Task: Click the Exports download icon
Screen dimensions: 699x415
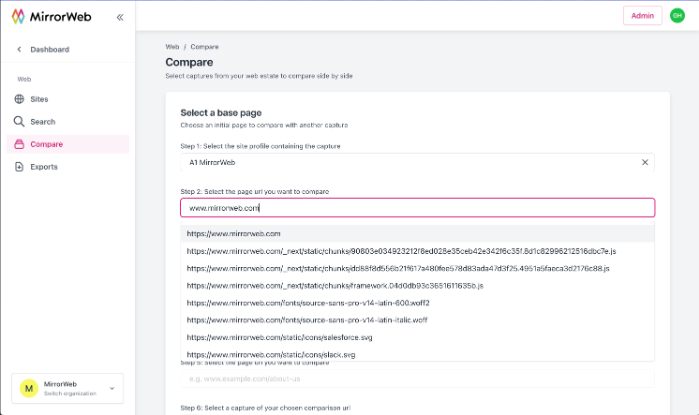Action: 19,167
